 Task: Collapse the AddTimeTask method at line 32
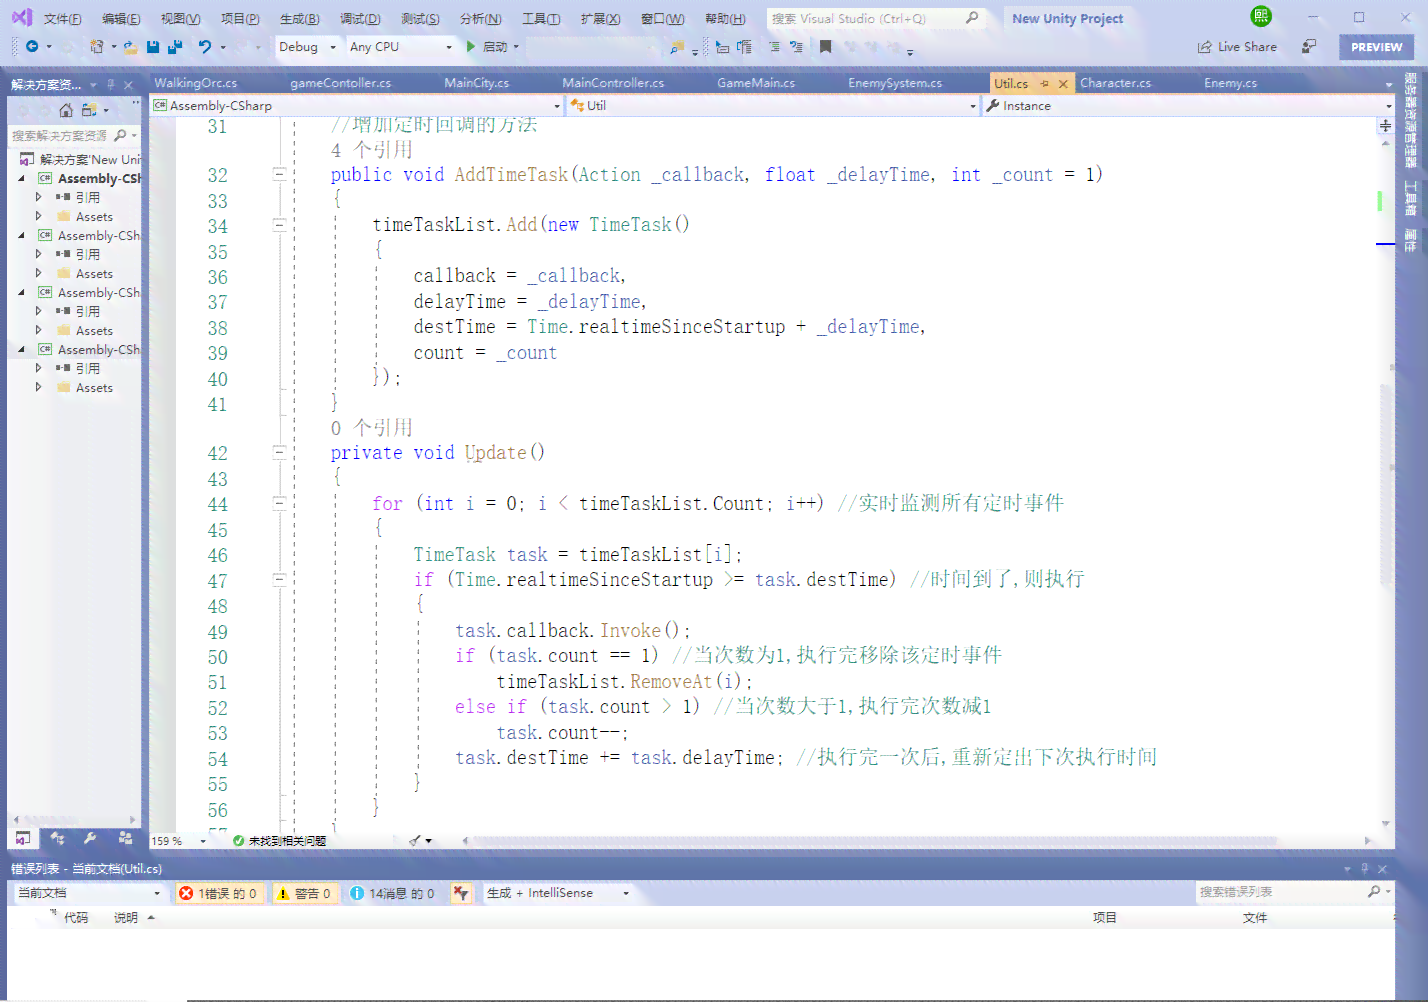[279, 174]
